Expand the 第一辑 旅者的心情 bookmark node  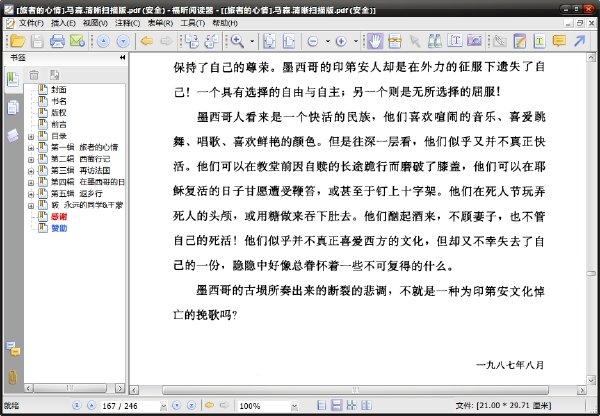point(31,148)
